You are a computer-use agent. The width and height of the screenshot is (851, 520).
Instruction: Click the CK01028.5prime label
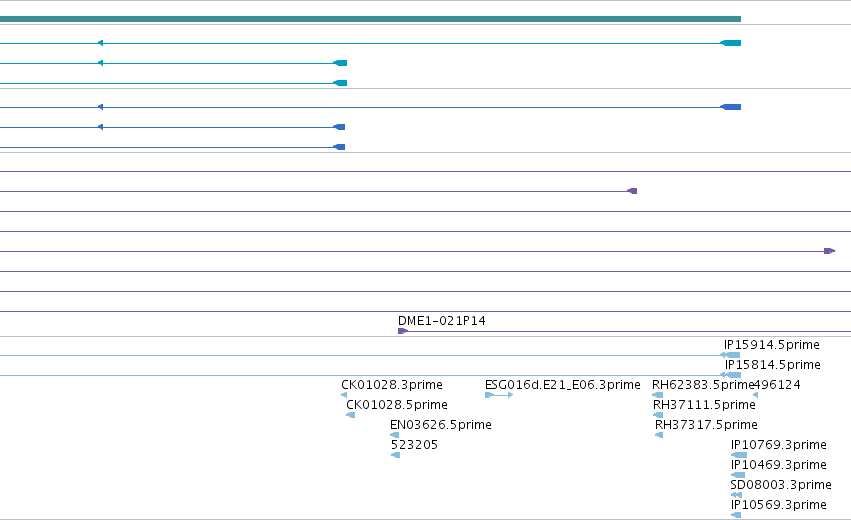click(x=397, y=405)
